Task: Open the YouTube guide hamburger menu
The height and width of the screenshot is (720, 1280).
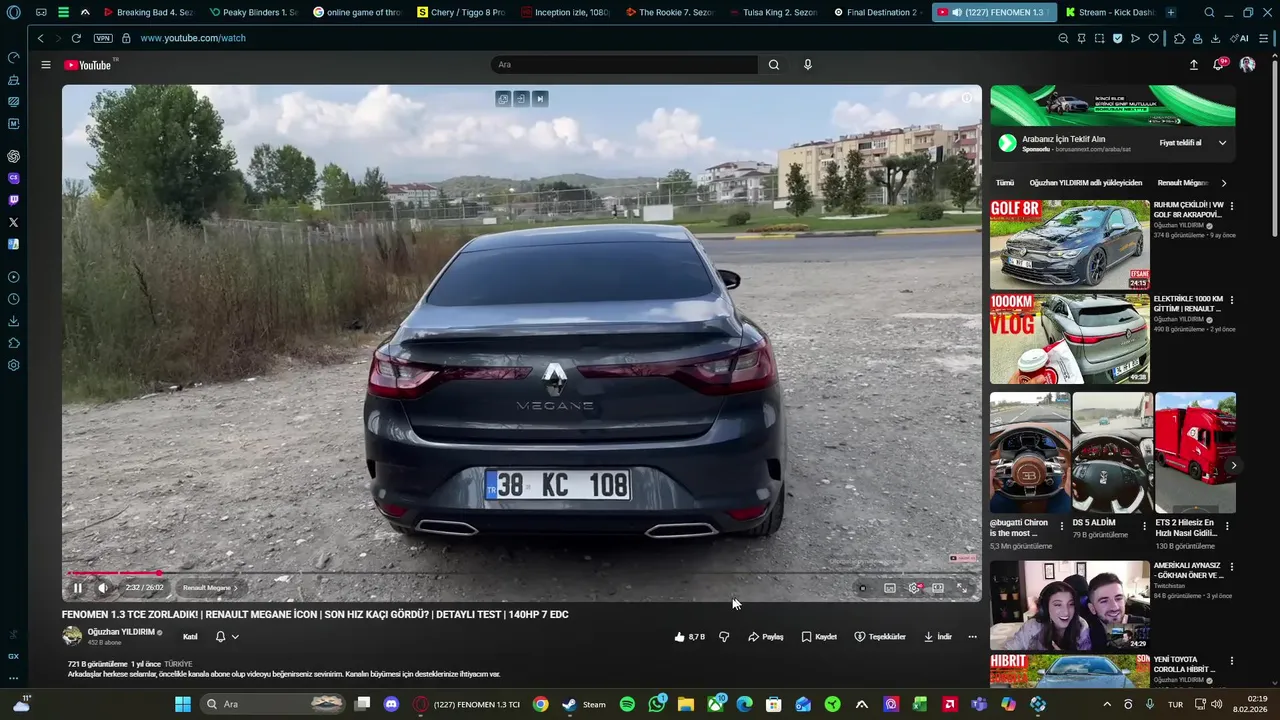Action: point(45,65)
